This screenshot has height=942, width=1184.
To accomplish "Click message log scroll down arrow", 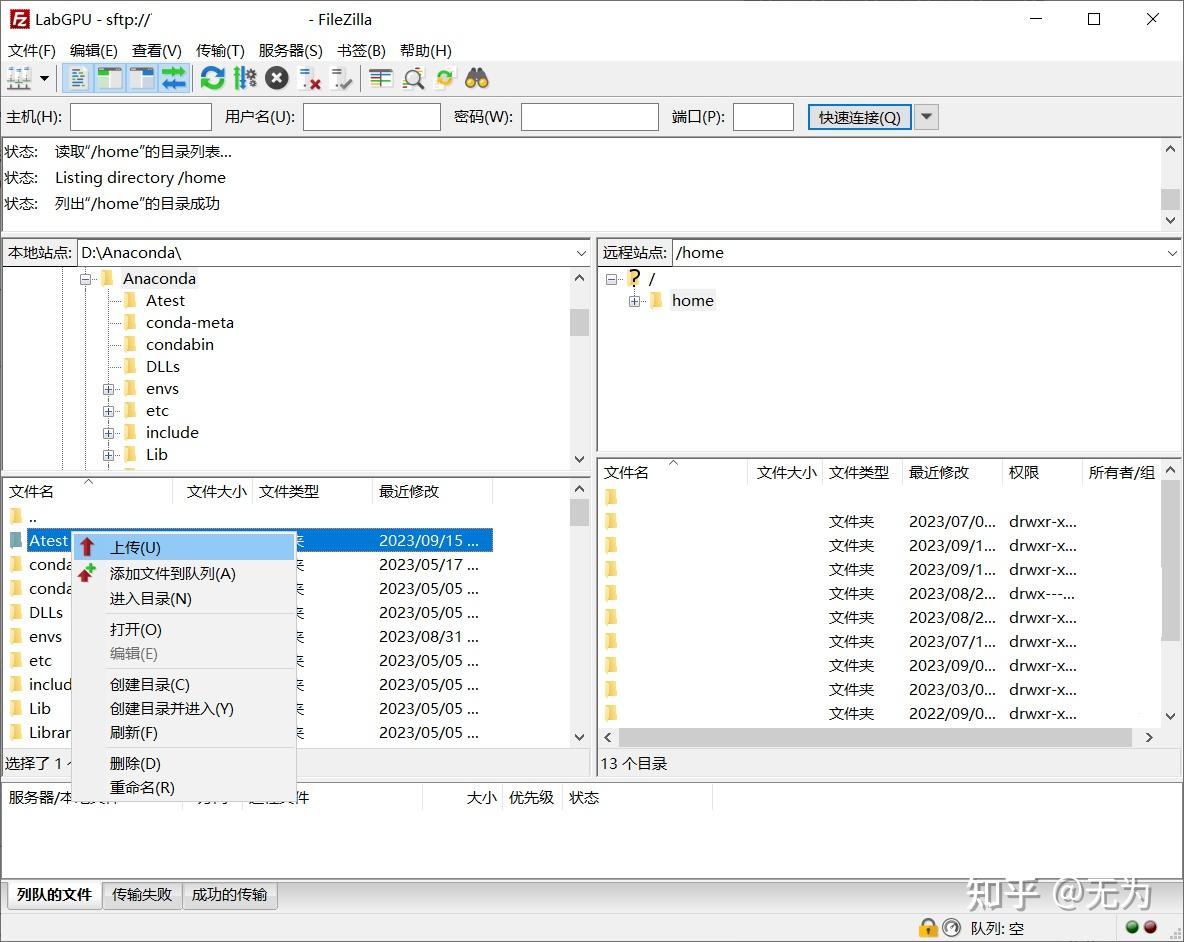I will coord(1170,220).
